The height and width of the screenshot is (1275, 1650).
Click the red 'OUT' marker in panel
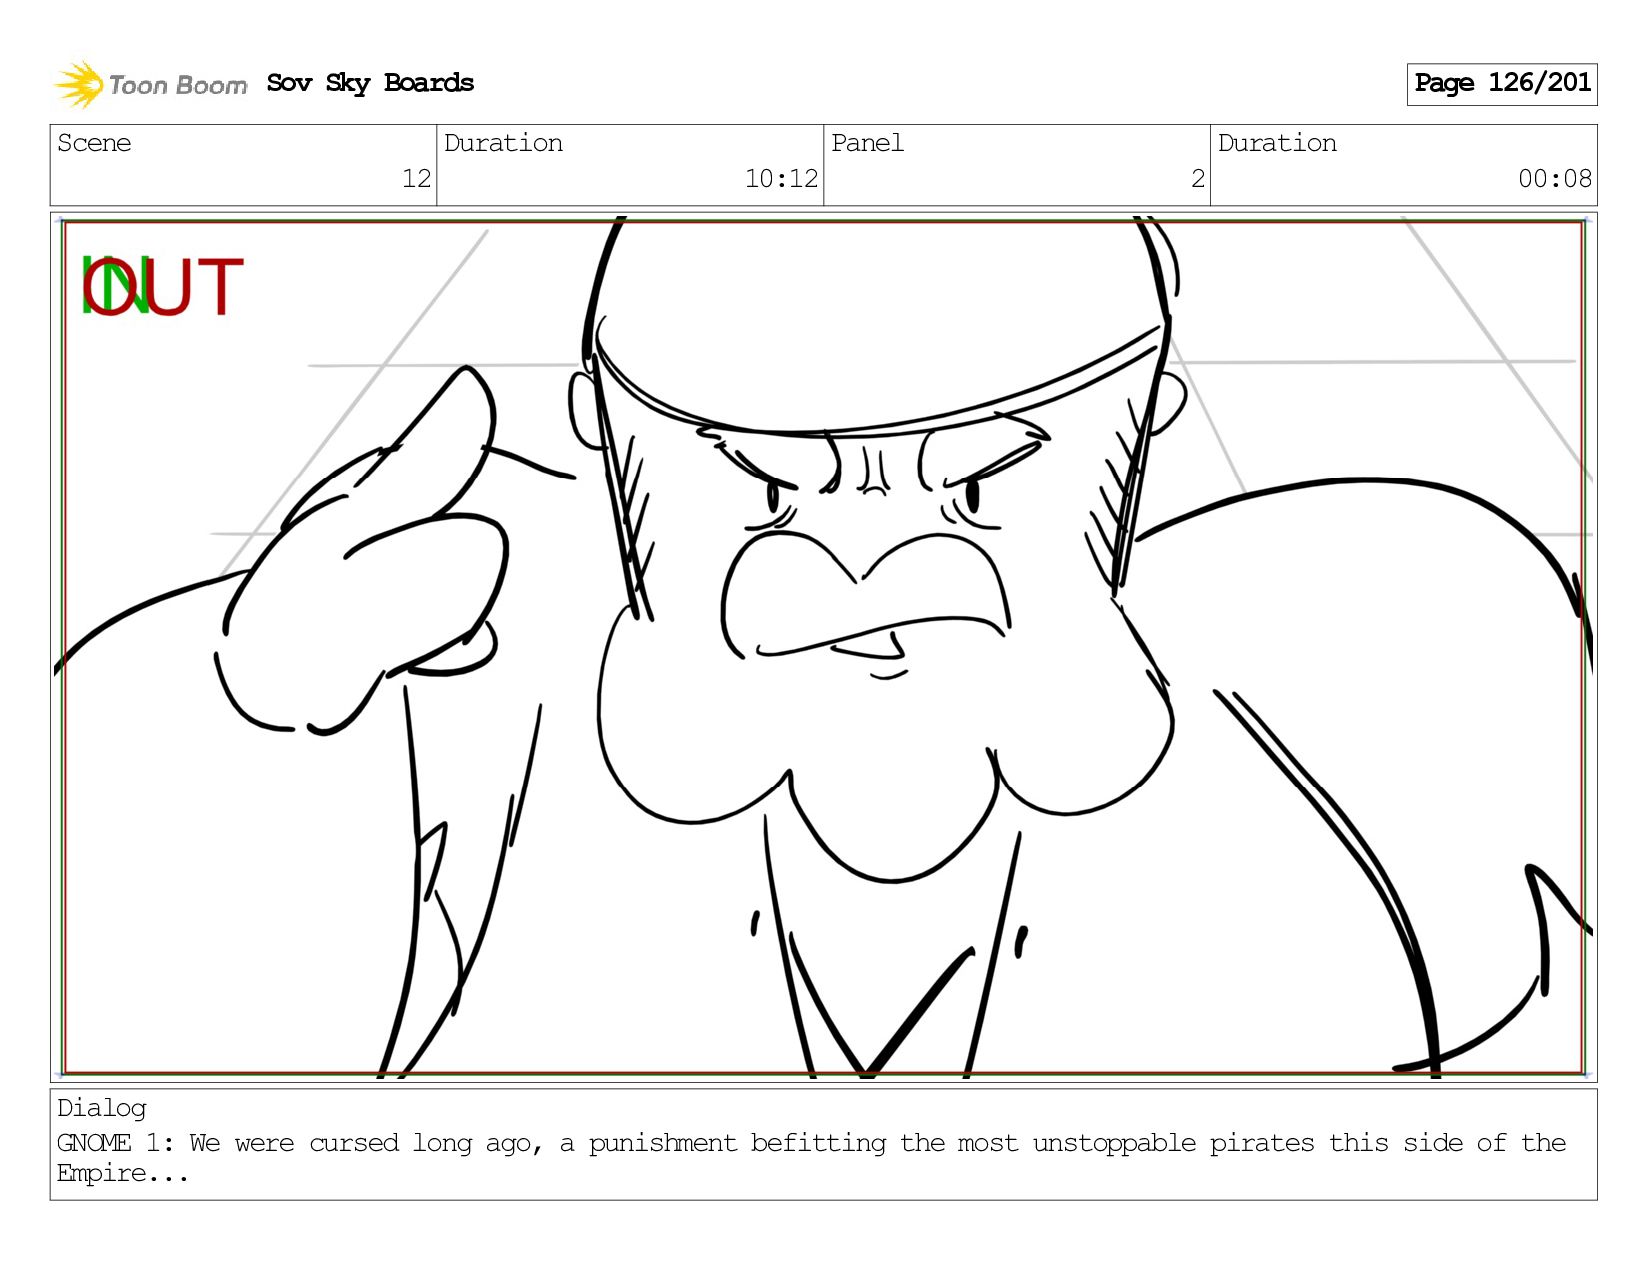tap(163, 287)
